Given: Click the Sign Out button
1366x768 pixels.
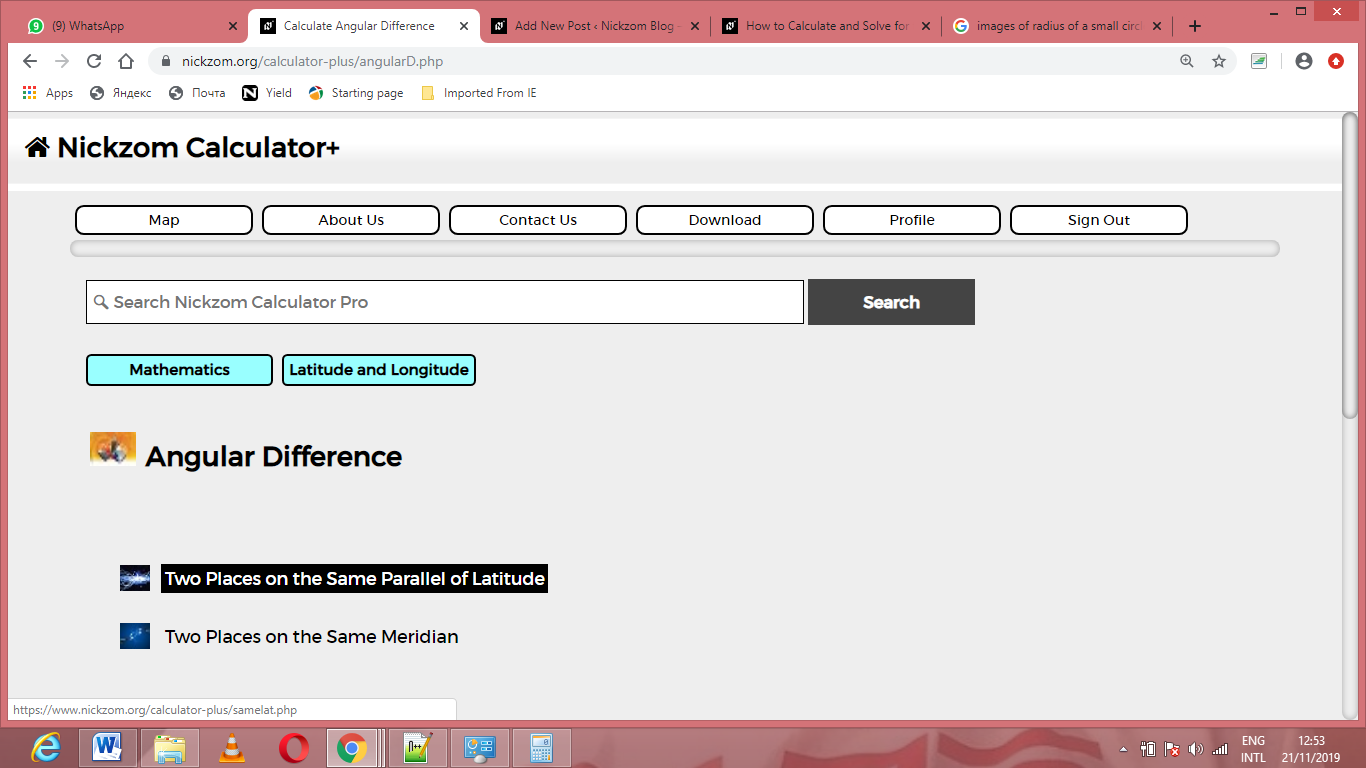Looking at the screenshot, I should pyautogui.click(x=1099, y=220).
